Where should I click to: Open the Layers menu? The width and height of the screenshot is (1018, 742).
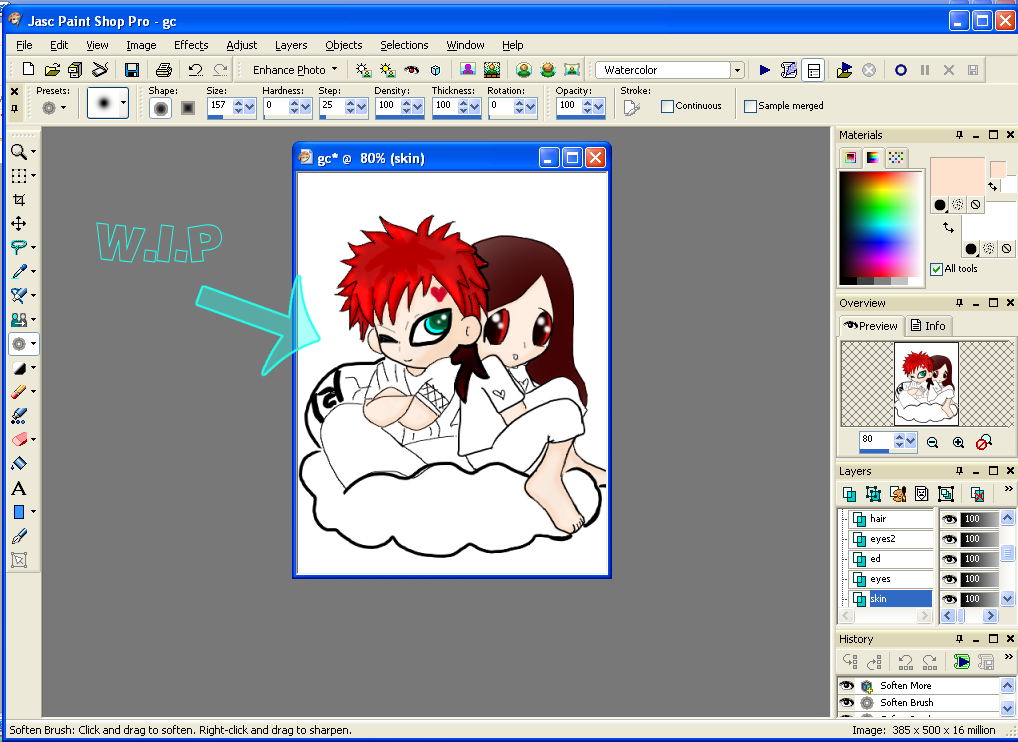(291, 45)
